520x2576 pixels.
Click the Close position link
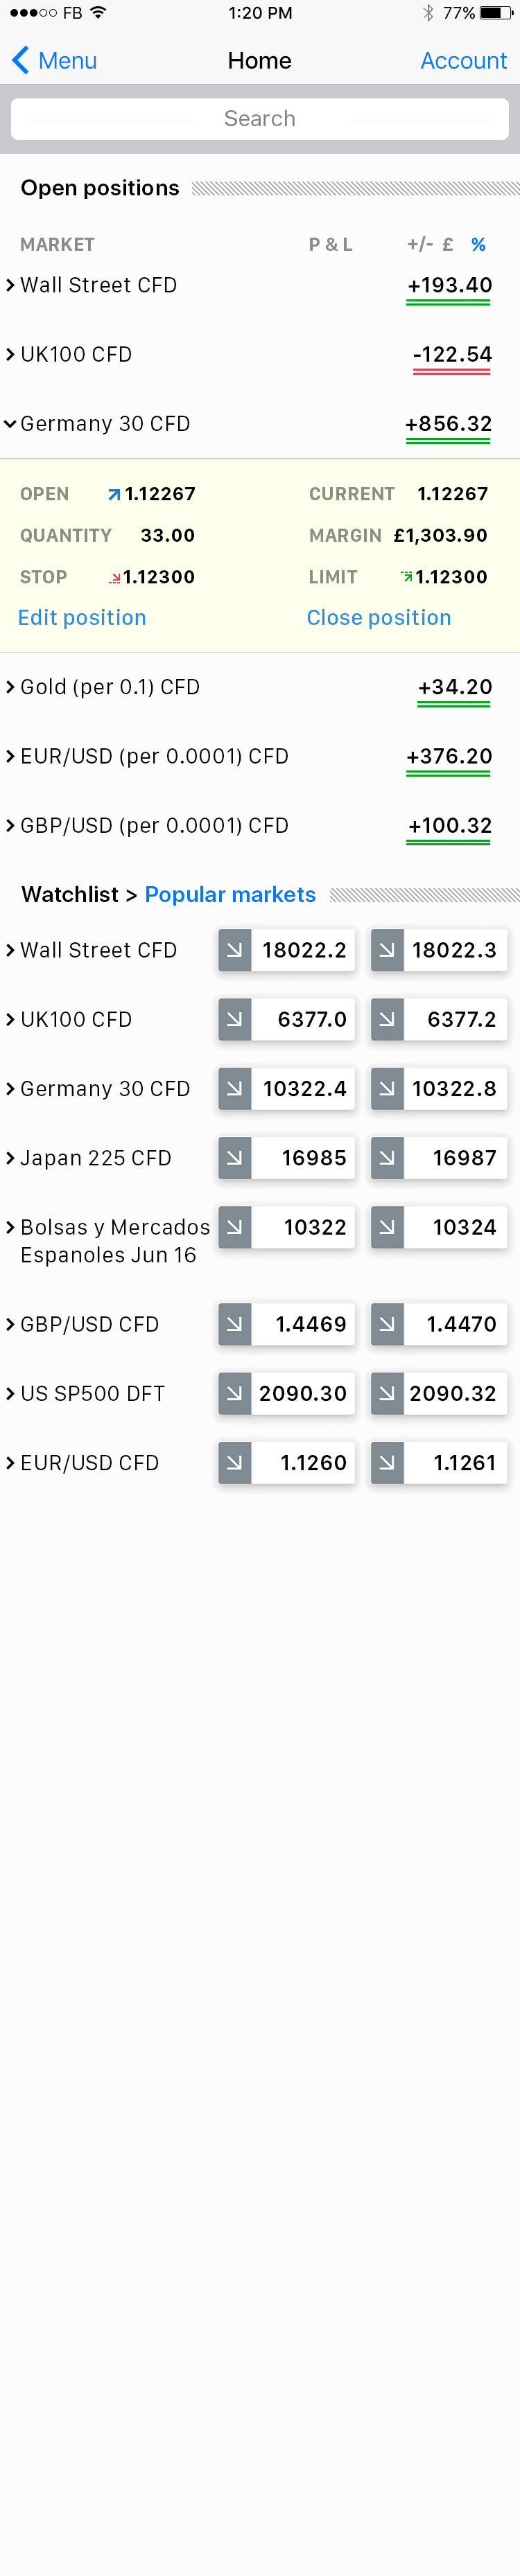pos(378,618)
